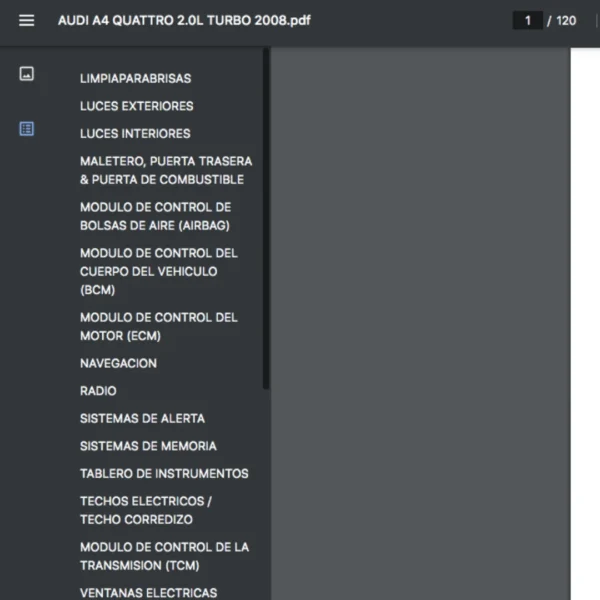600x600 pixels.
Task: Open LIMPIAPARABRISAS outline entry
Action: coord(135,78)
